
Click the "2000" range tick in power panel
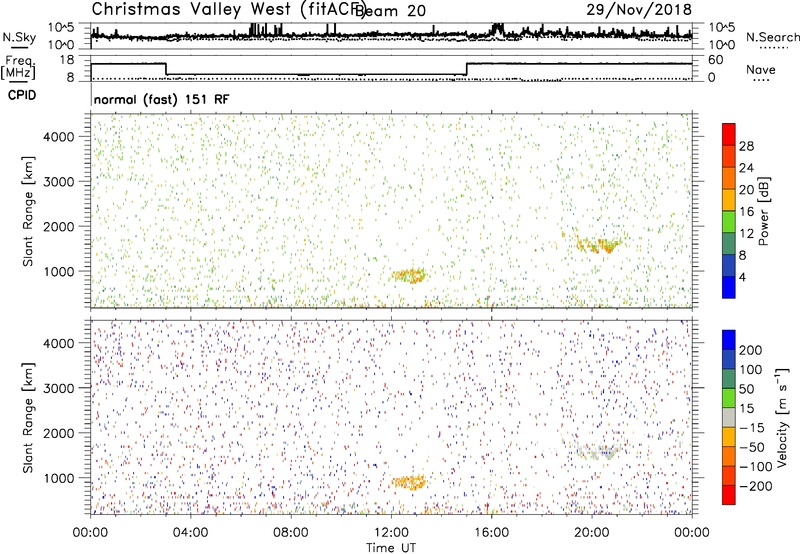click(58, 226)
